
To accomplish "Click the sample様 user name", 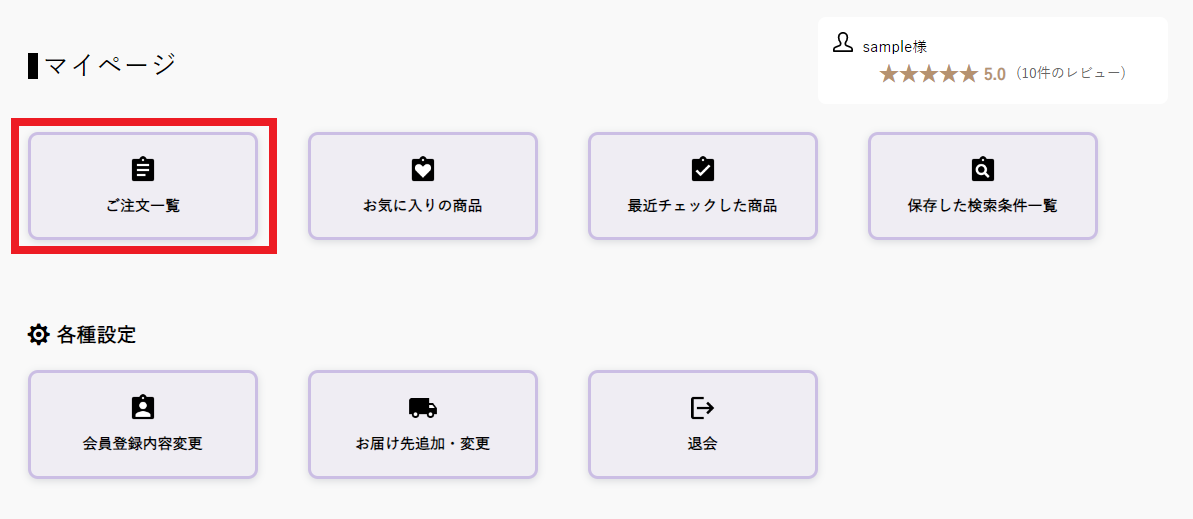I will point(895,46).
